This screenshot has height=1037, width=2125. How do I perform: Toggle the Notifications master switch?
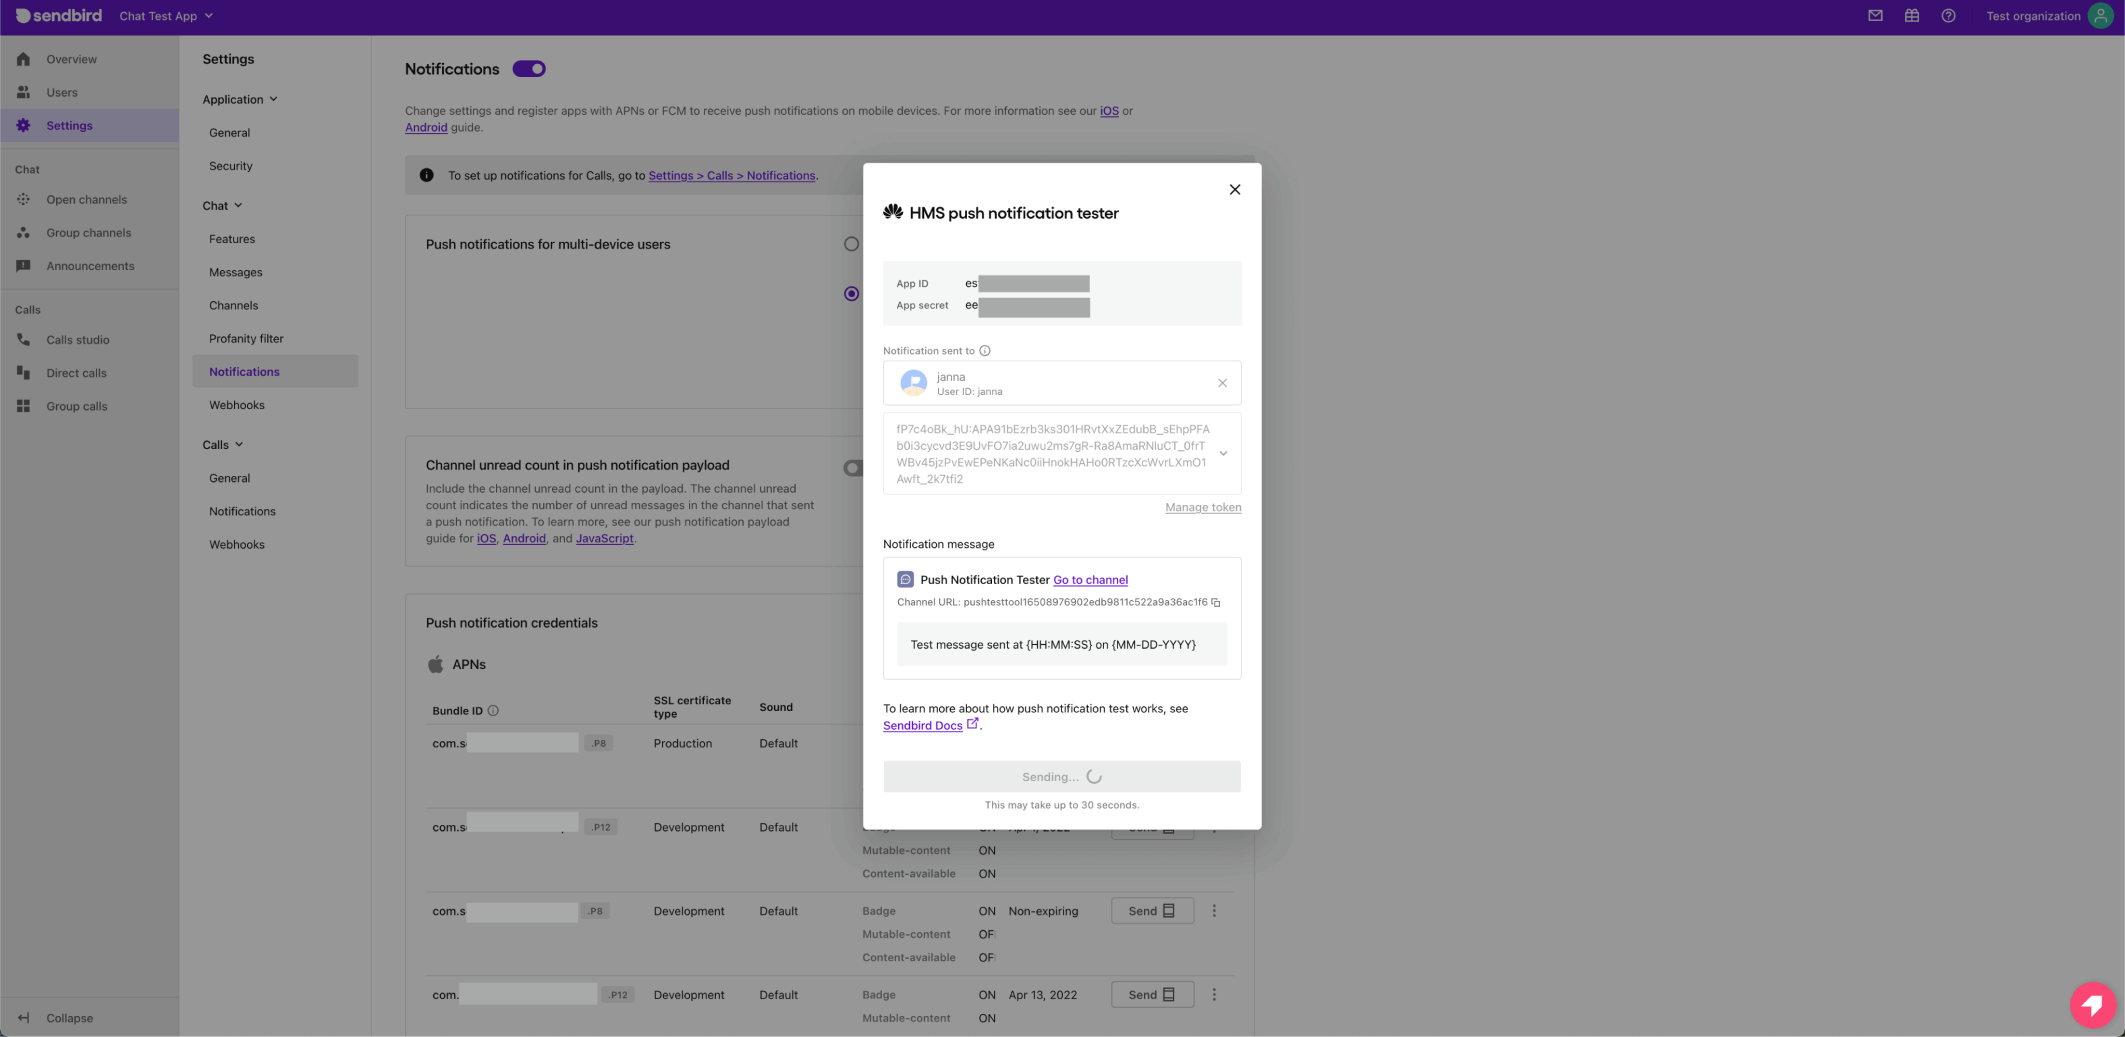(x=529, y=69)
